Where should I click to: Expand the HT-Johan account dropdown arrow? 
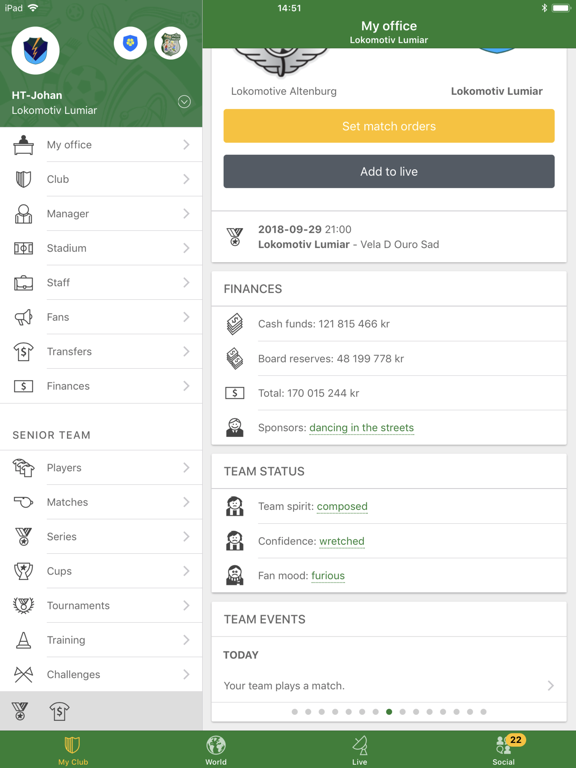pyautogui.click(x=184, y=101)
